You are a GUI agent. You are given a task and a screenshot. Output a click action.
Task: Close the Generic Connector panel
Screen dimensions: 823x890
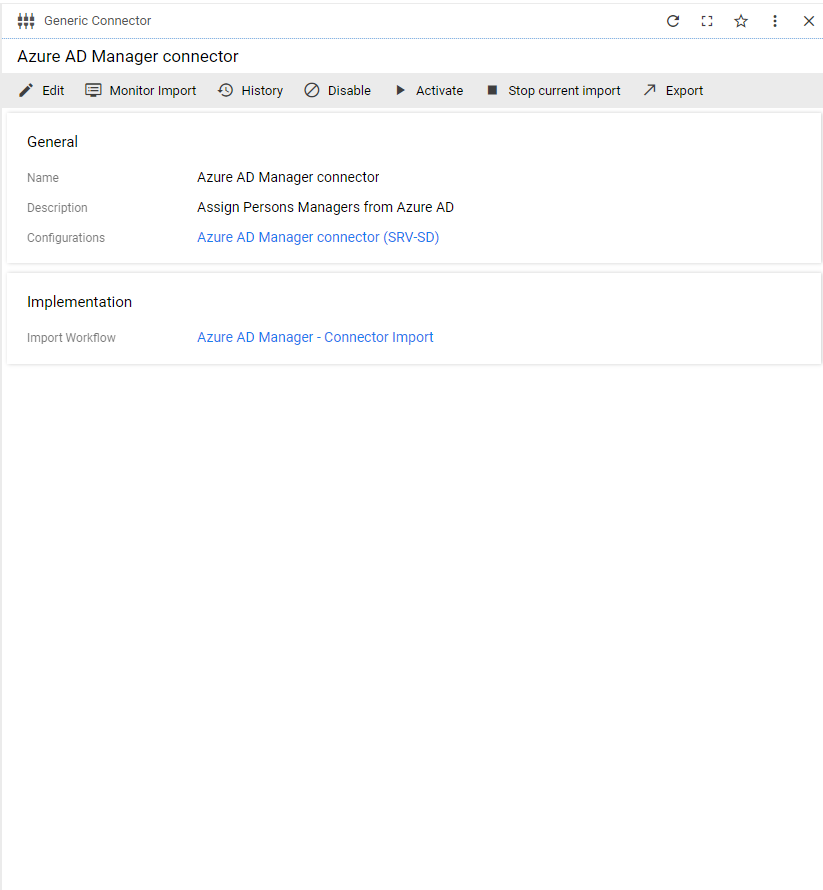(809, 21)
